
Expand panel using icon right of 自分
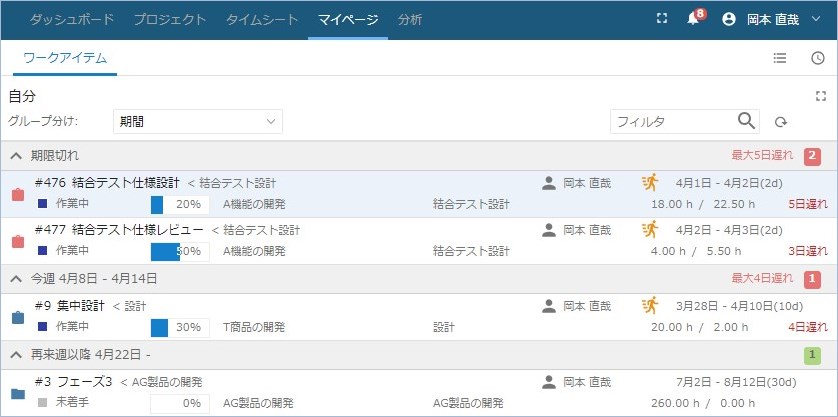click(x=821, y=96)
